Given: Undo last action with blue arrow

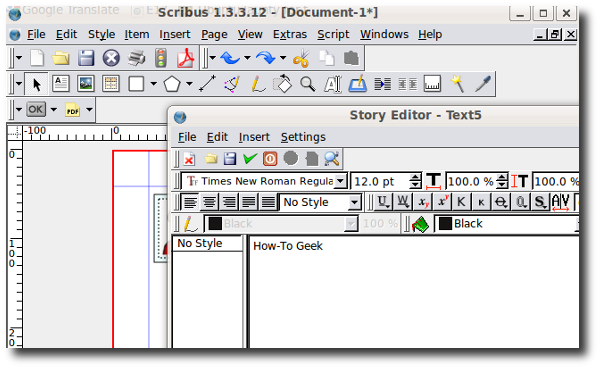Looking at the screenshot, I should pos(230,58).
